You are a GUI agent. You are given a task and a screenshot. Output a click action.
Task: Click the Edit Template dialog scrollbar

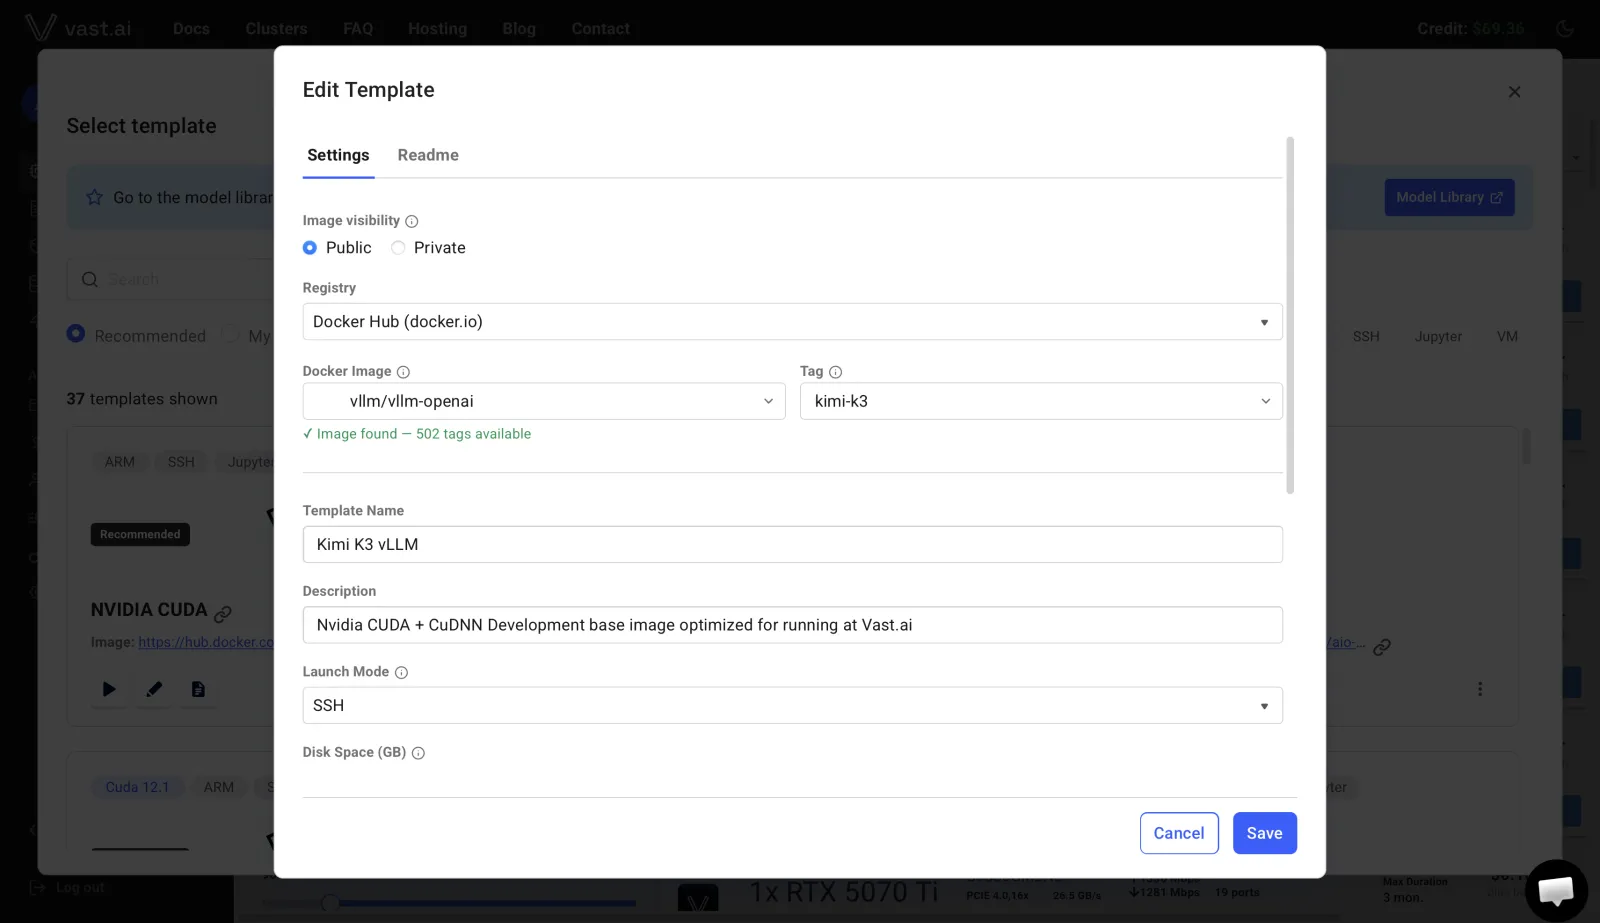[x=1290, y=315]
